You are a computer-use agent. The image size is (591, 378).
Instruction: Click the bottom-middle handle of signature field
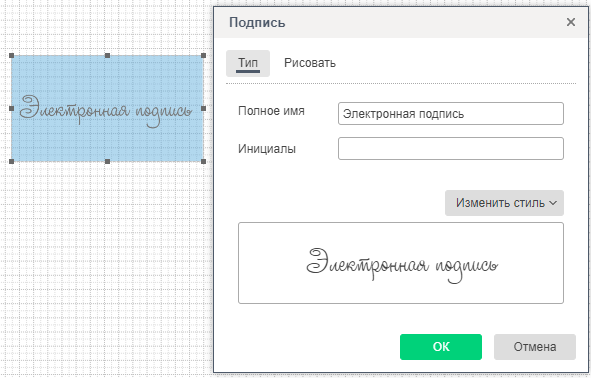[107, 162]
